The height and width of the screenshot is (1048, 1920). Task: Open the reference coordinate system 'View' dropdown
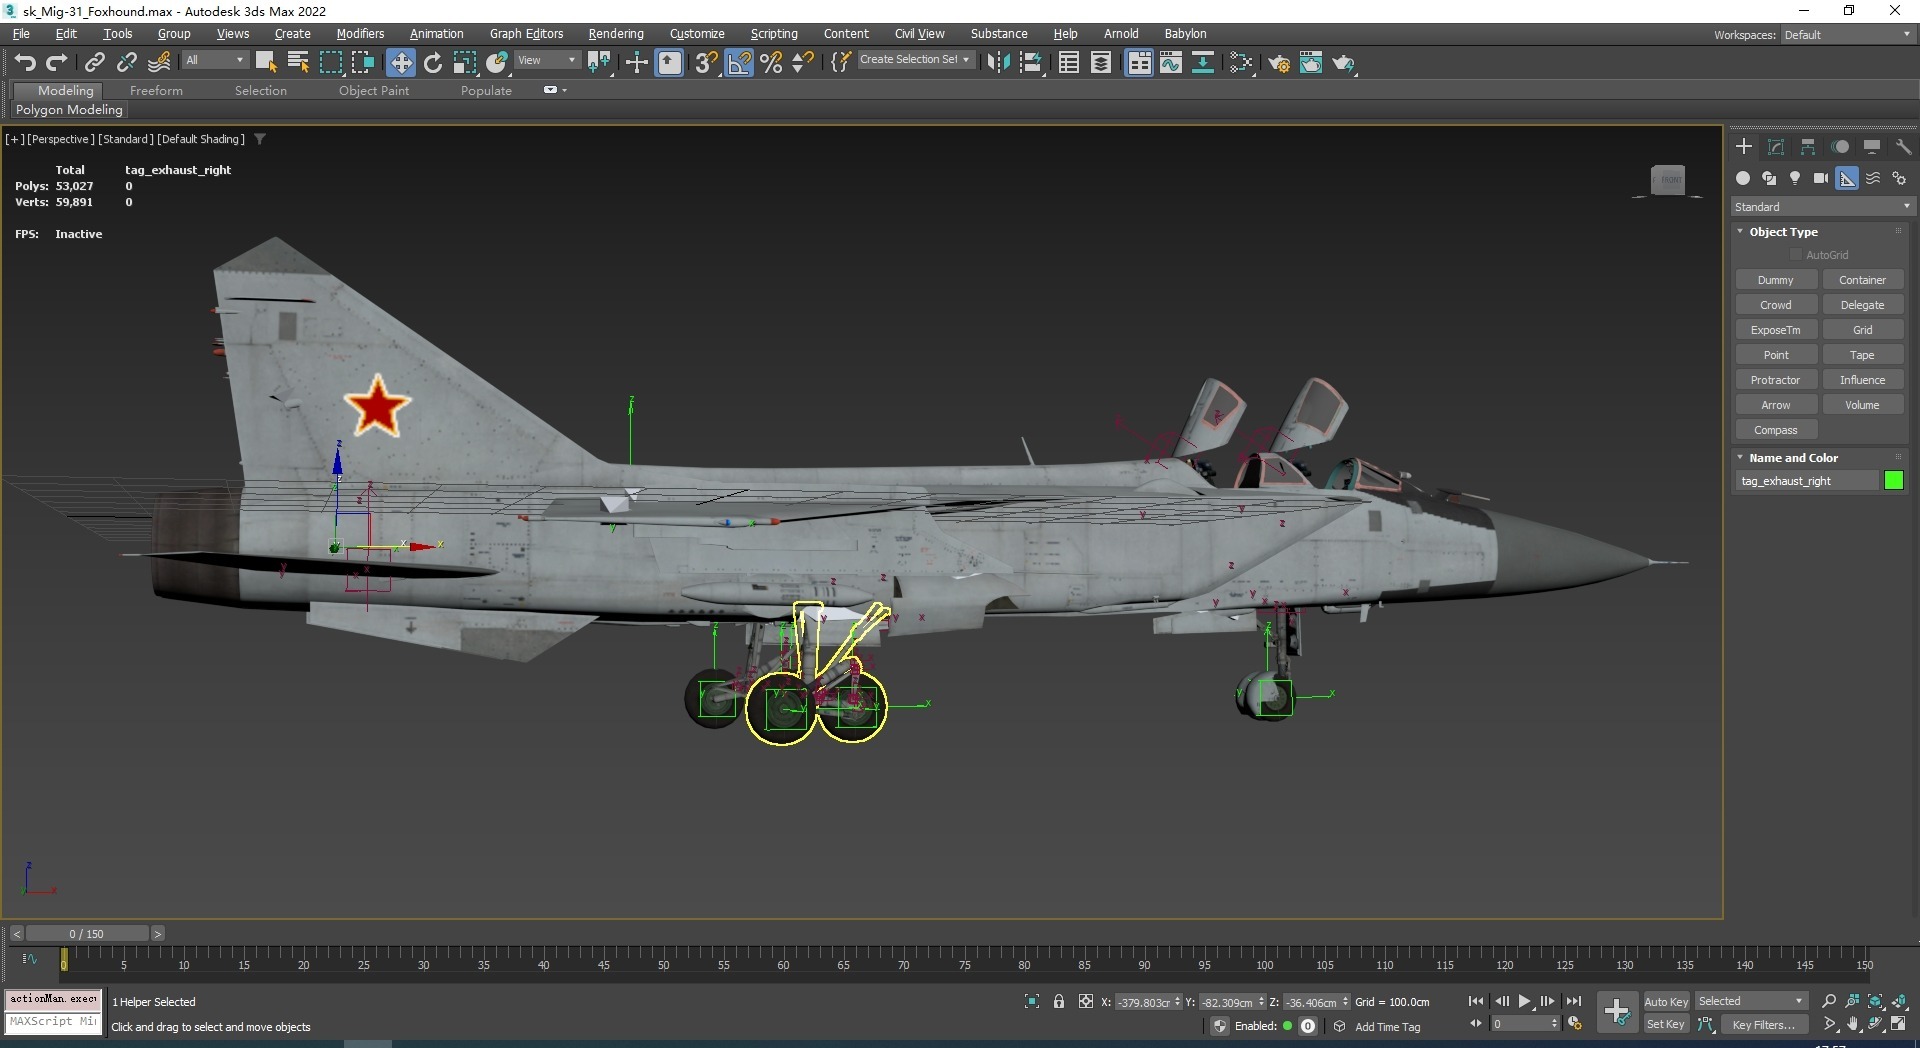point(546,60)
